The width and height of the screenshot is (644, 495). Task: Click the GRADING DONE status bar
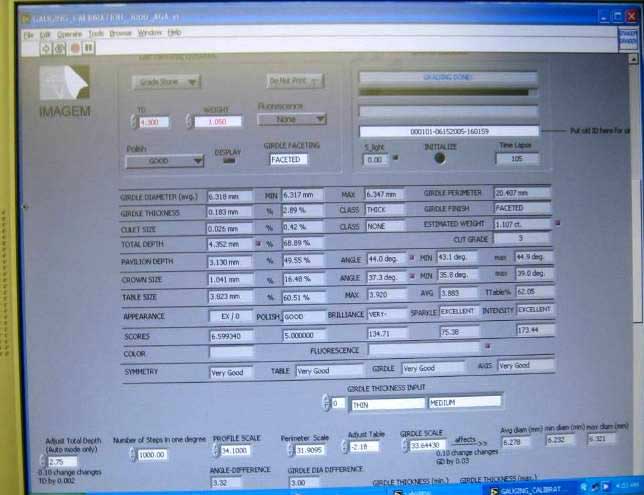448,77
